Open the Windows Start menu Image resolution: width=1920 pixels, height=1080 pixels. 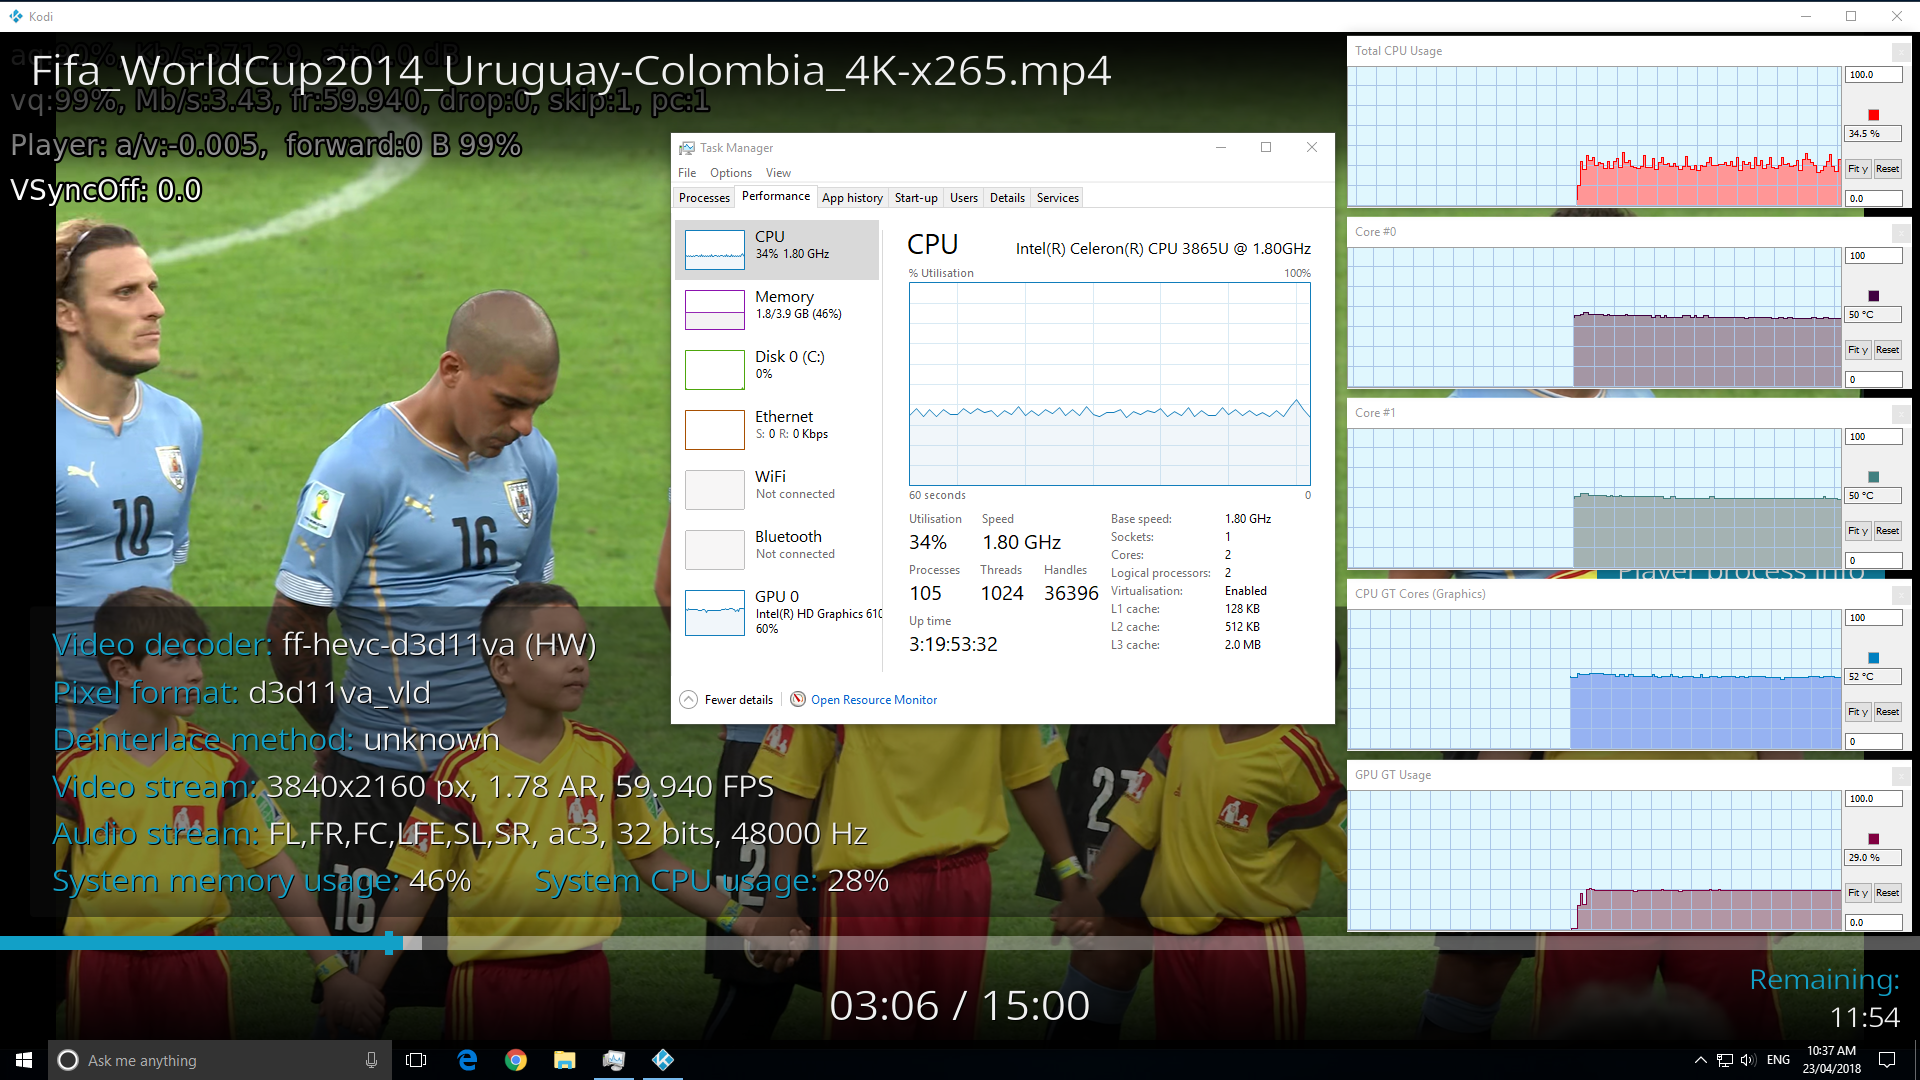coord(24,1060)
